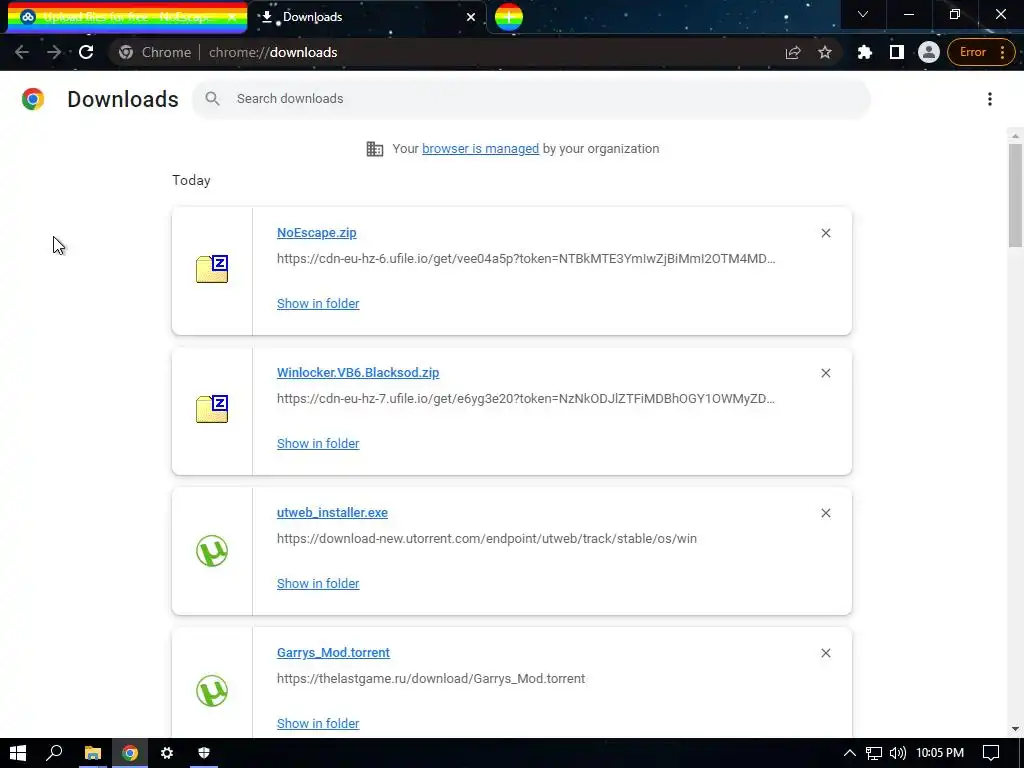Open Windows Security shield in taskbar
Screen dimensions: 1024x768
point(204,753)
